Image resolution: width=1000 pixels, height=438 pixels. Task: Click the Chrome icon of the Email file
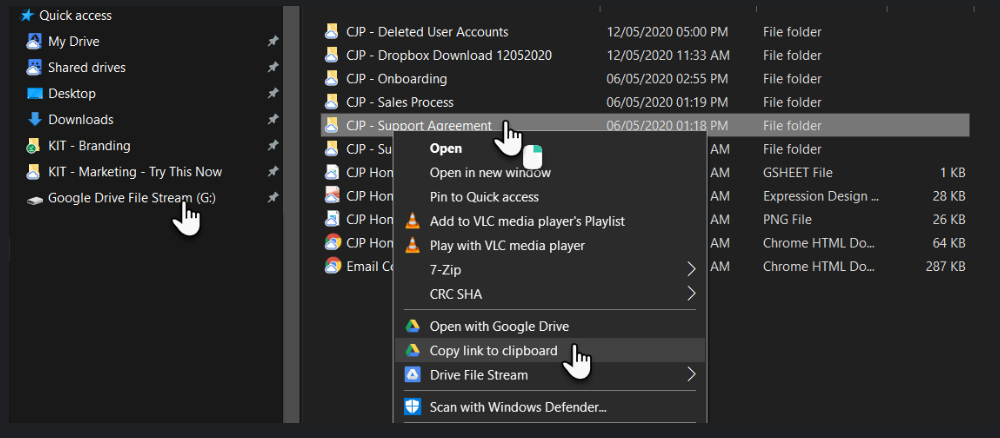(x=332, y=266)
